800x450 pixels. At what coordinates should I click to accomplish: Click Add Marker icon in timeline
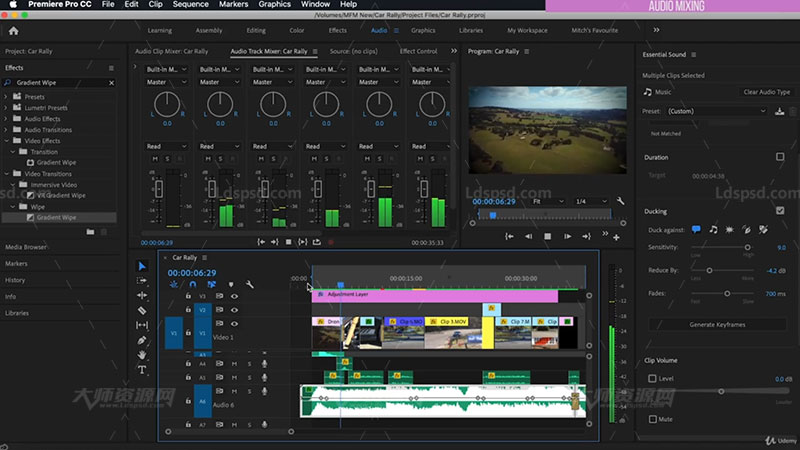231,284
